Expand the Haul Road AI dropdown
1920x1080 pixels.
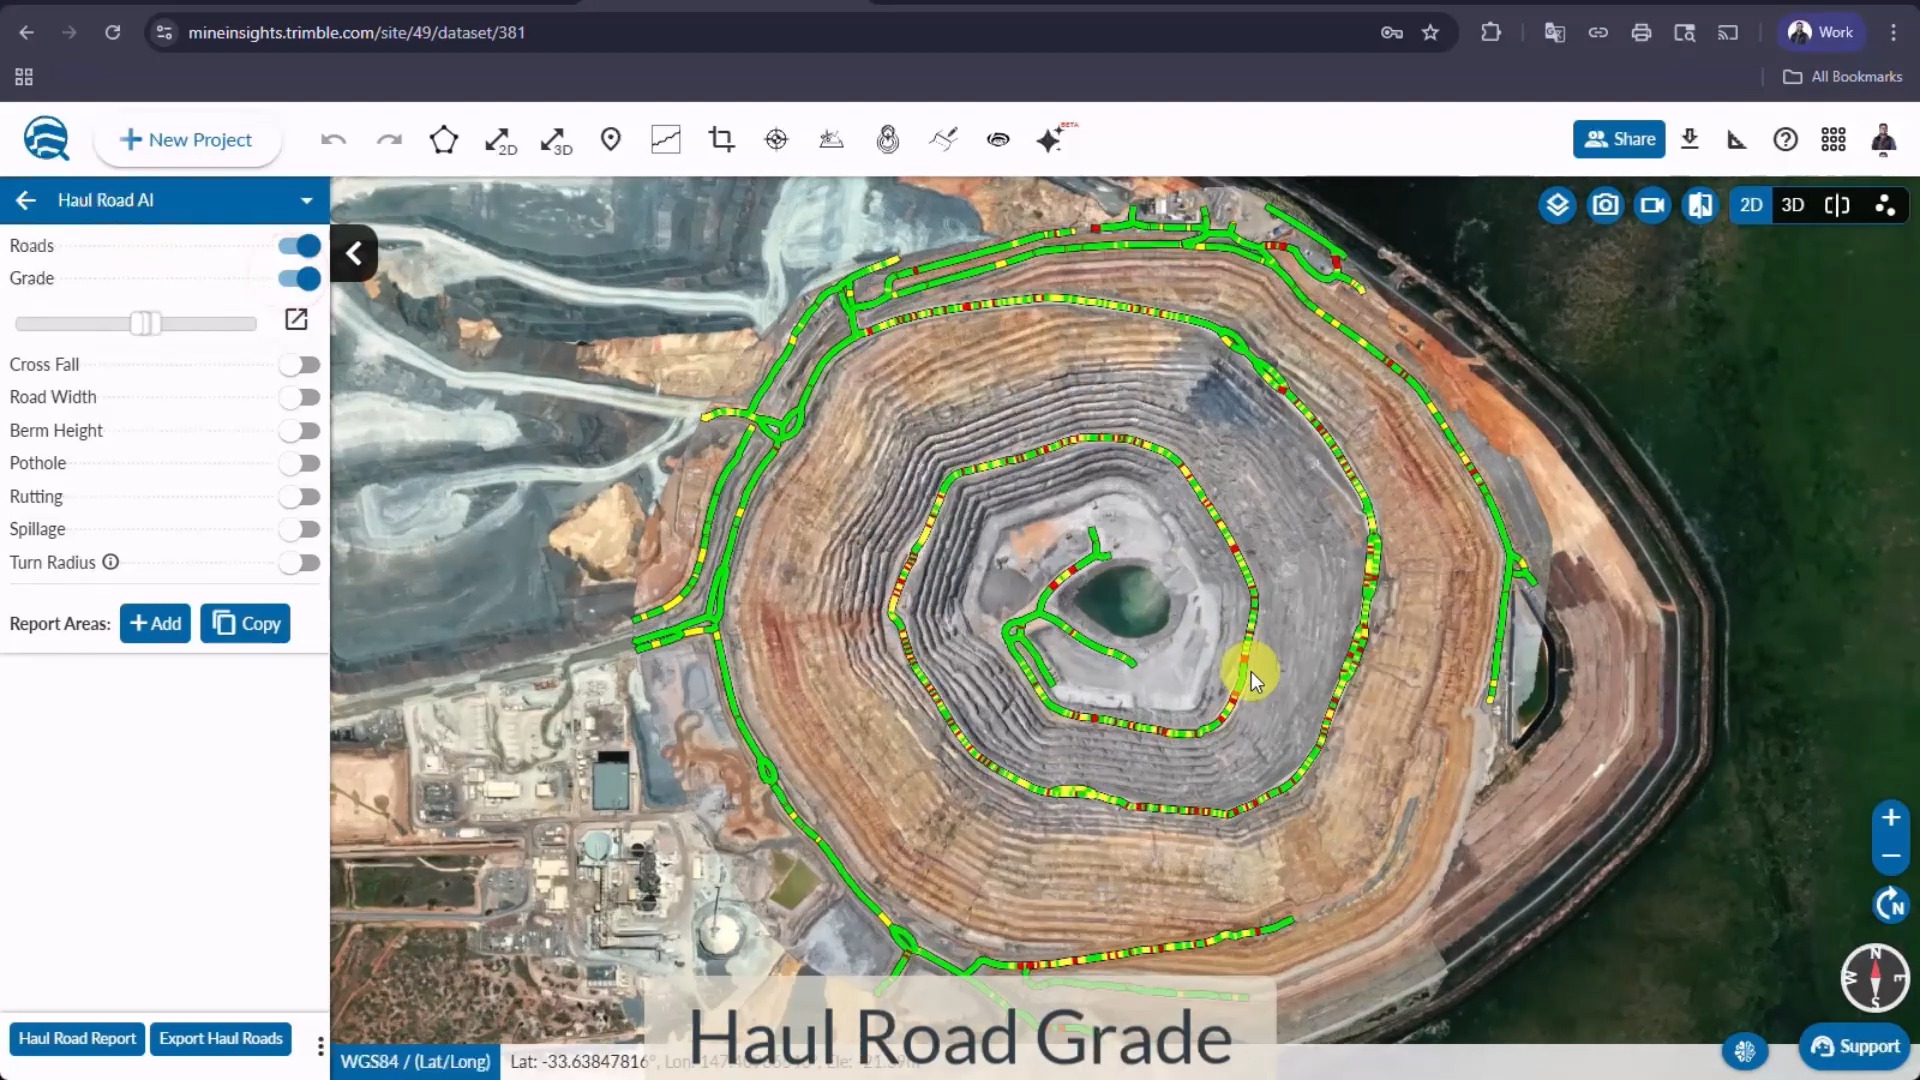(x=306, y=201)
